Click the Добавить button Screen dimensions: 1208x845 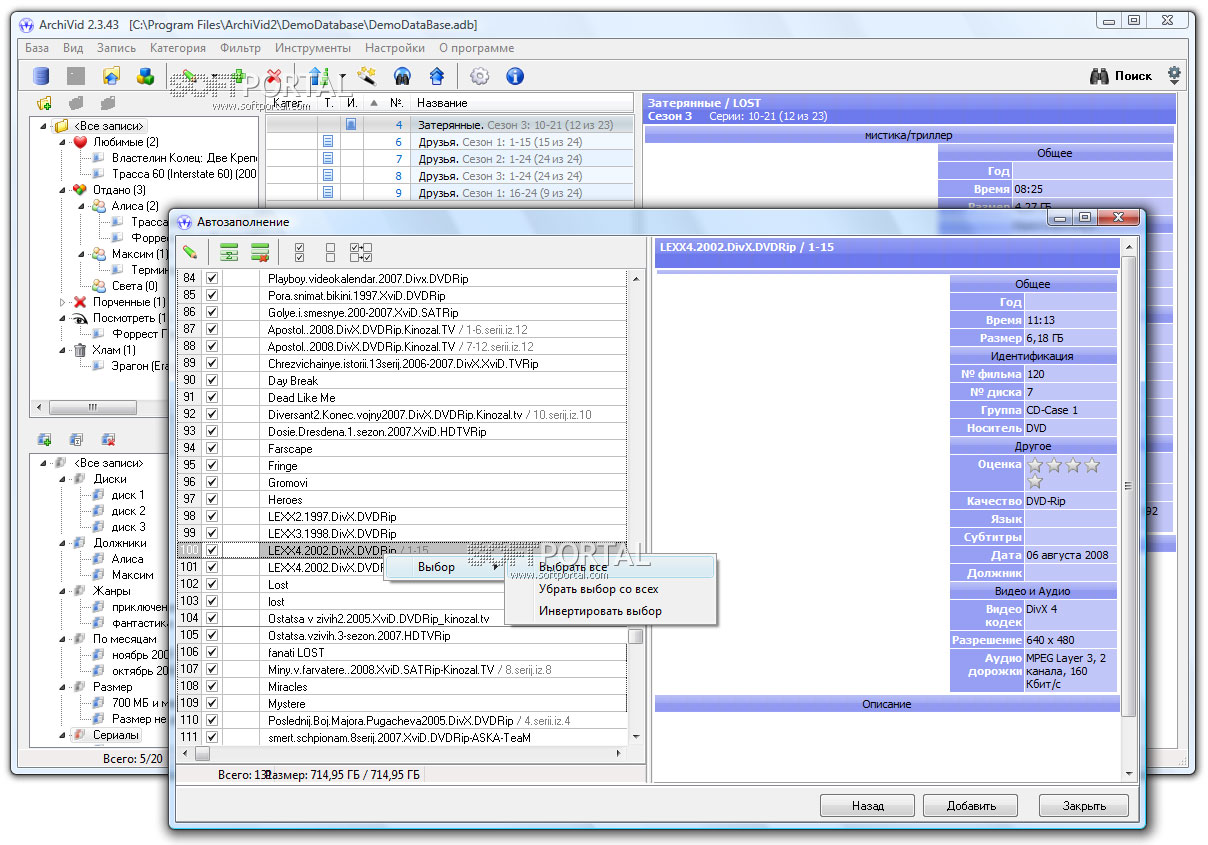972,805
